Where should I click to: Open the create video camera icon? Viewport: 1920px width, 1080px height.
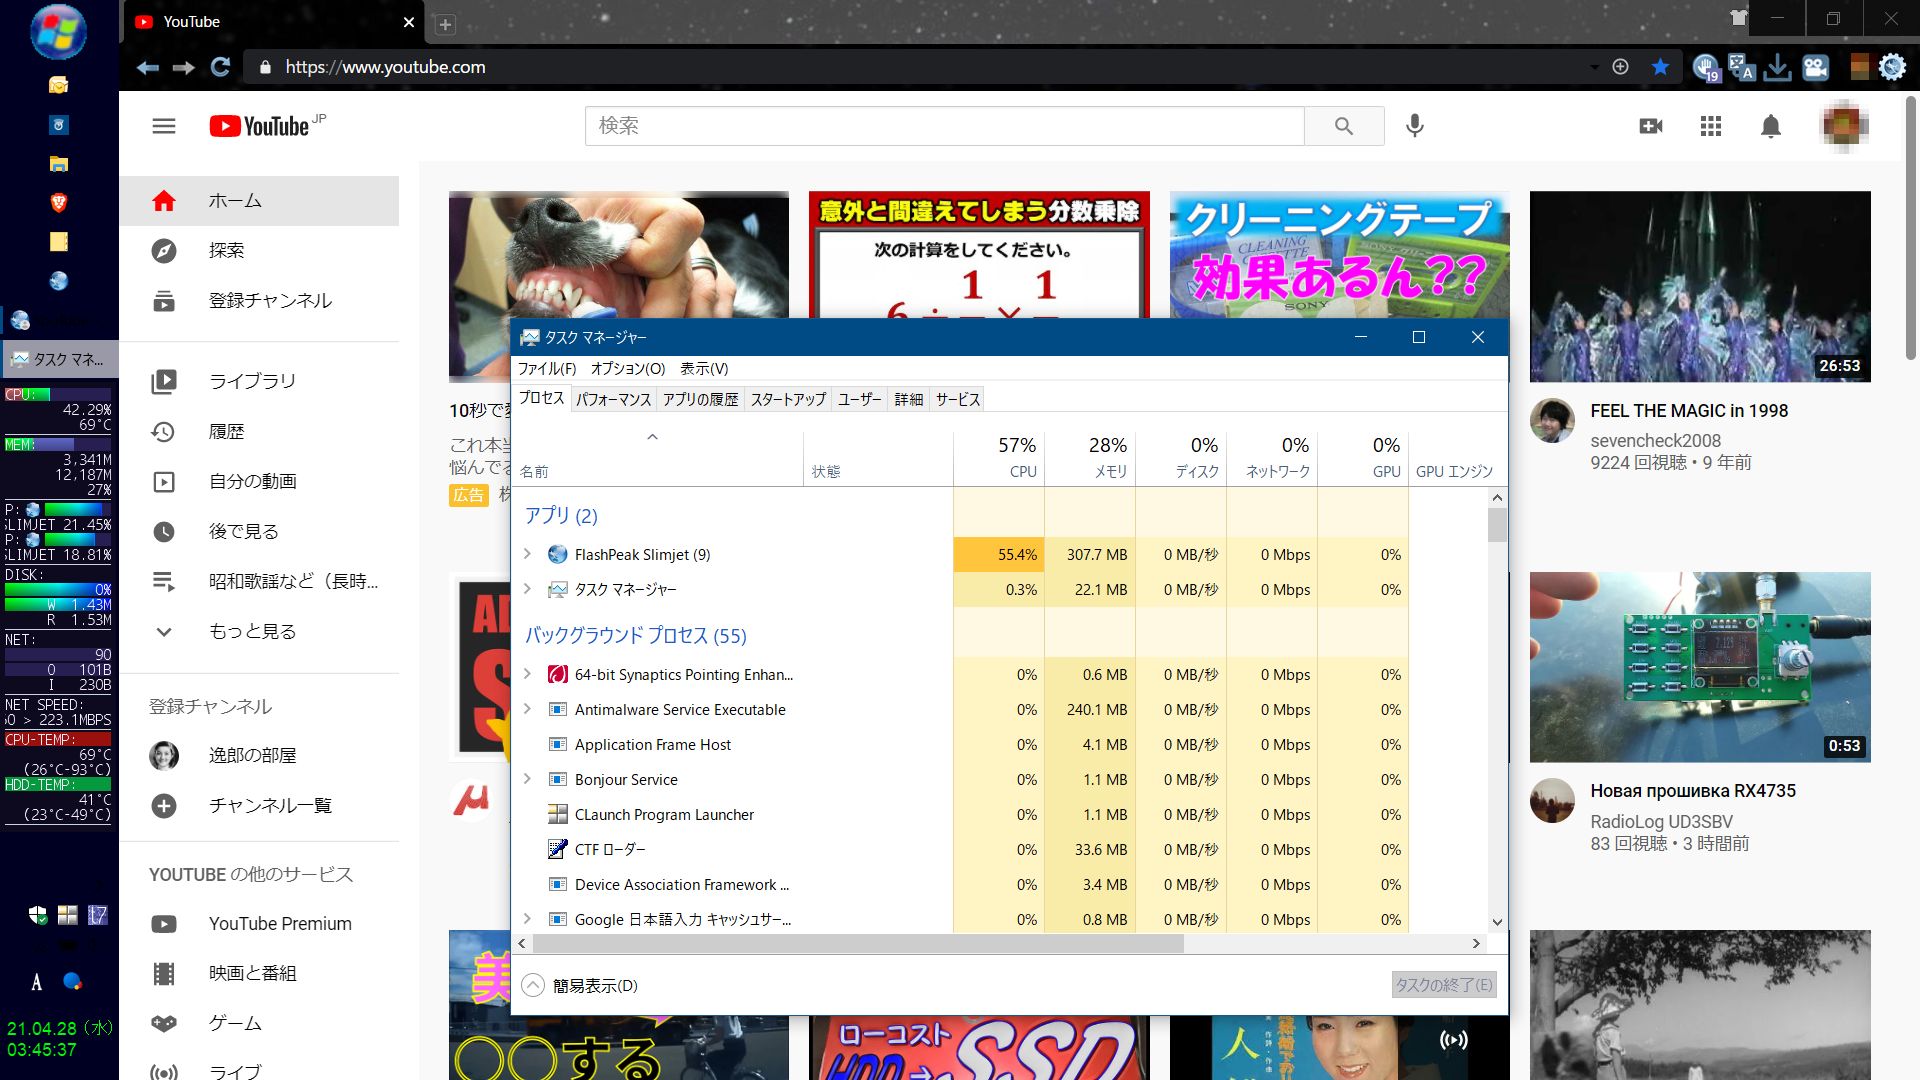[x=1651, y=126]
